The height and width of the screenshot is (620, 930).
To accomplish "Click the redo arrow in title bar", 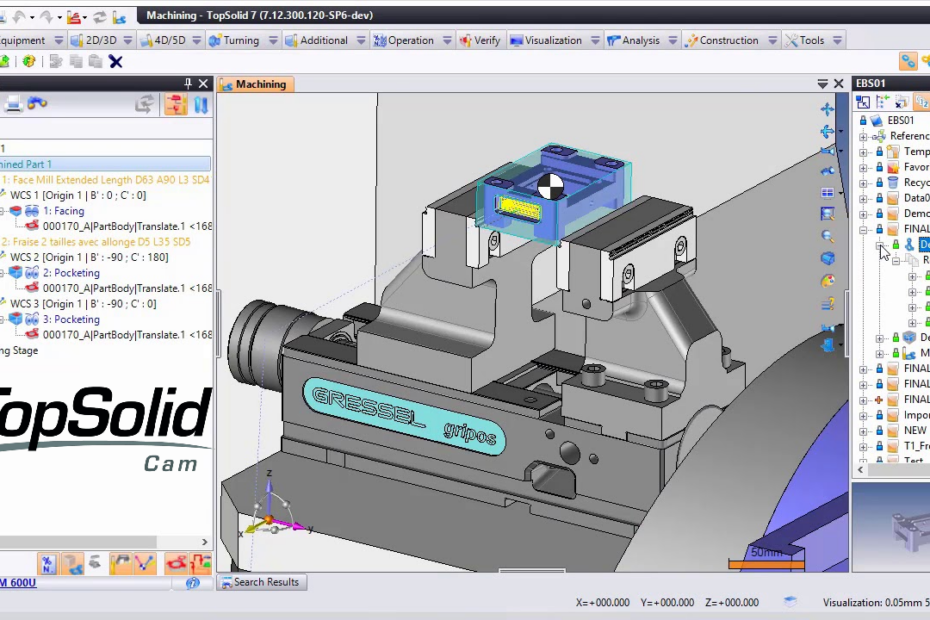I will tap(46, 16).
